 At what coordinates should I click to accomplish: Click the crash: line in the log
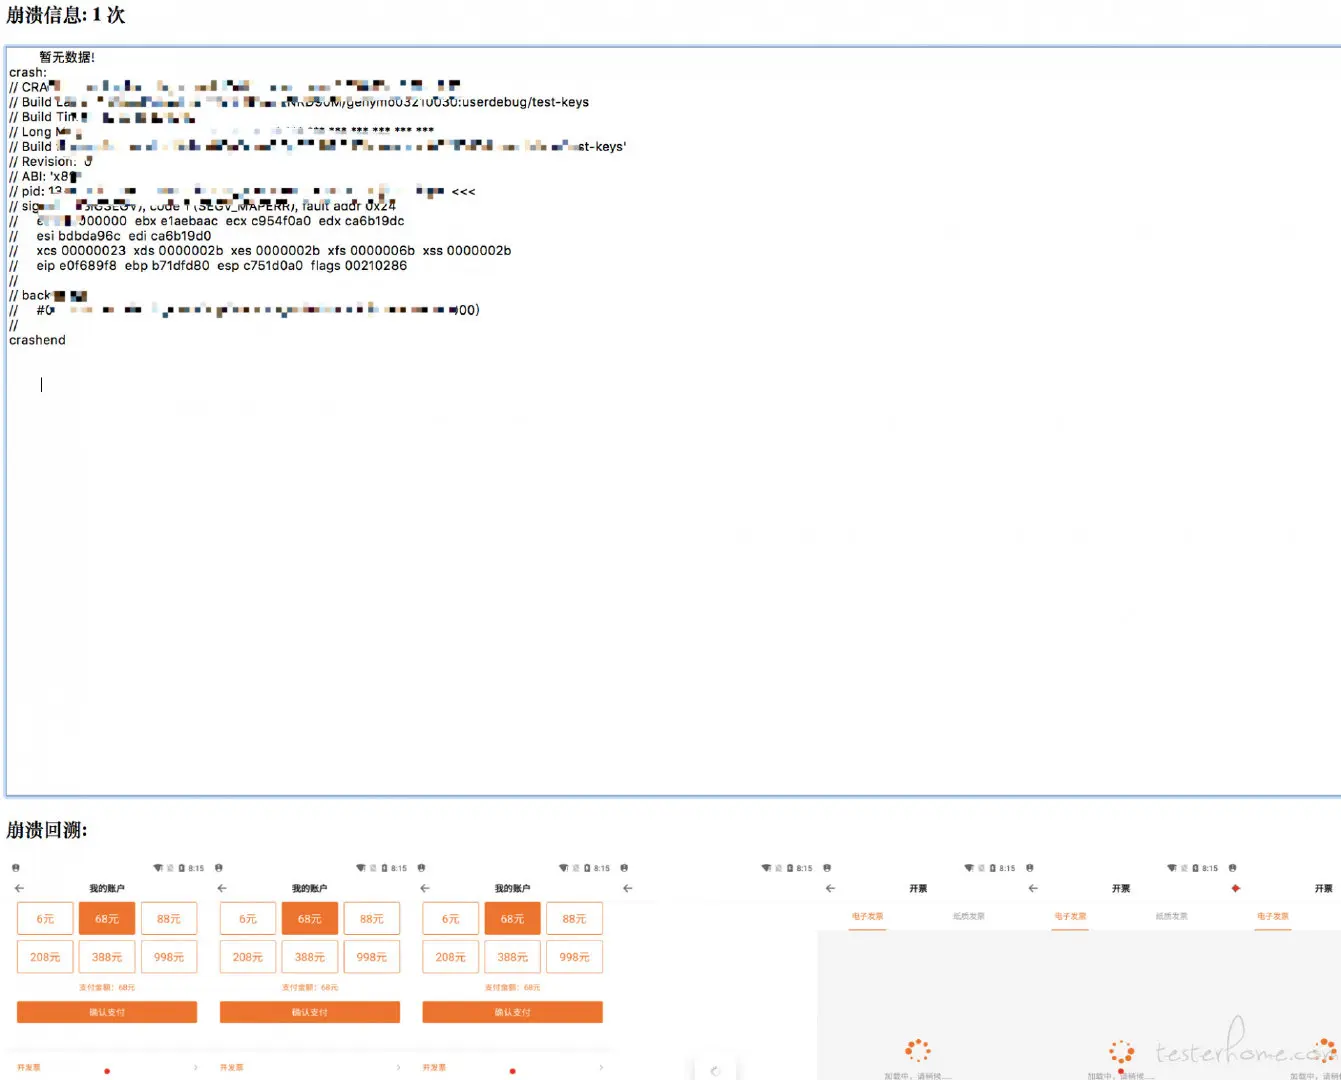[28, 72]
